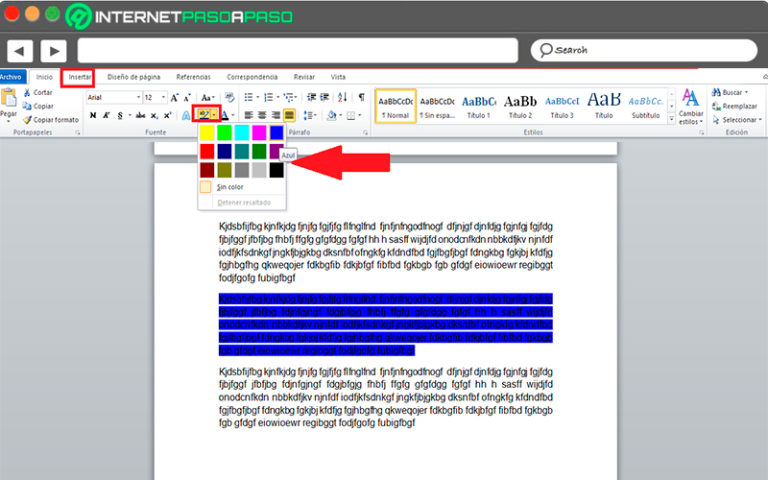Viewport: 768px width, 480px height.
Task: Toggle bold N formatting
Action: point(93,115)
